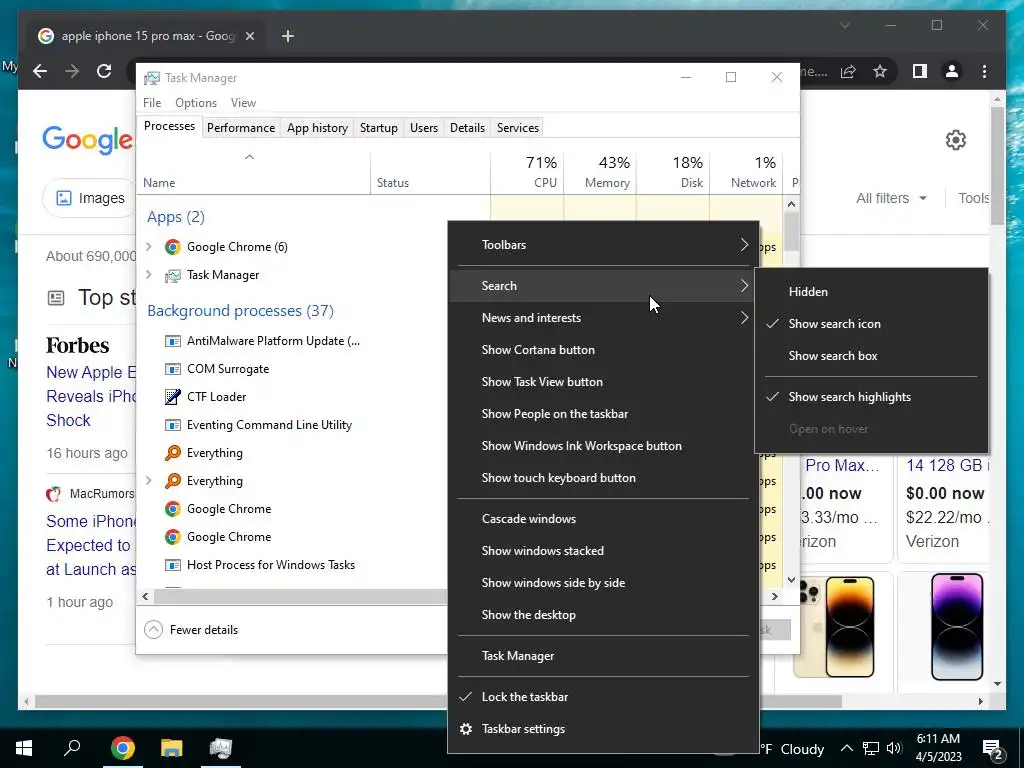Toggle Show Task View button
This screenshot has height=768, width=1024.
[x=603, y=382]
